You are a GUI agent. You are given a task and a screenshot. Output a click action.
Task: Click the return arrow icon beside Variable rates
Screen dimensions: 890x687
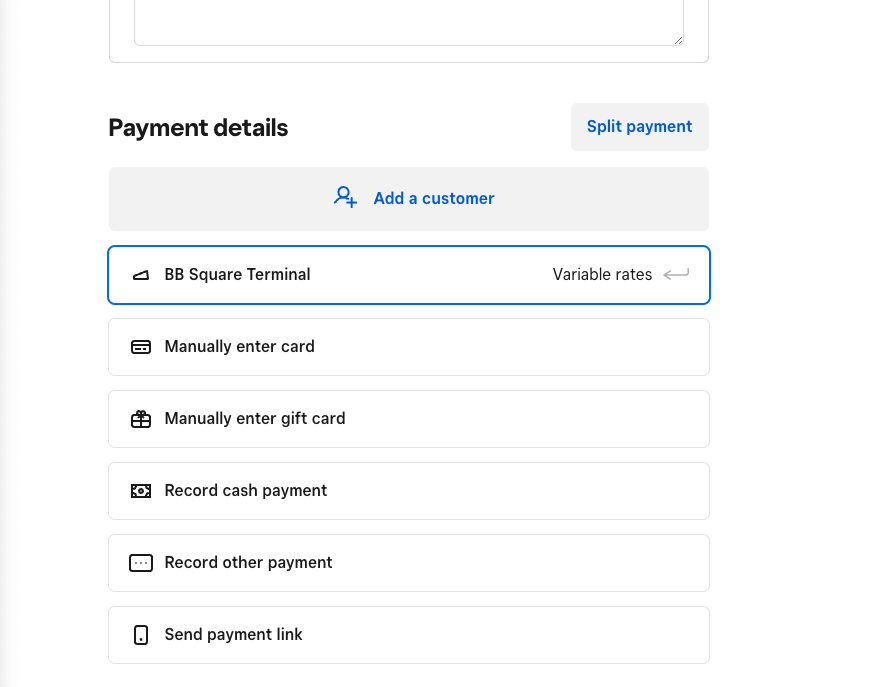pyautogui.click(x=676, y=274)
